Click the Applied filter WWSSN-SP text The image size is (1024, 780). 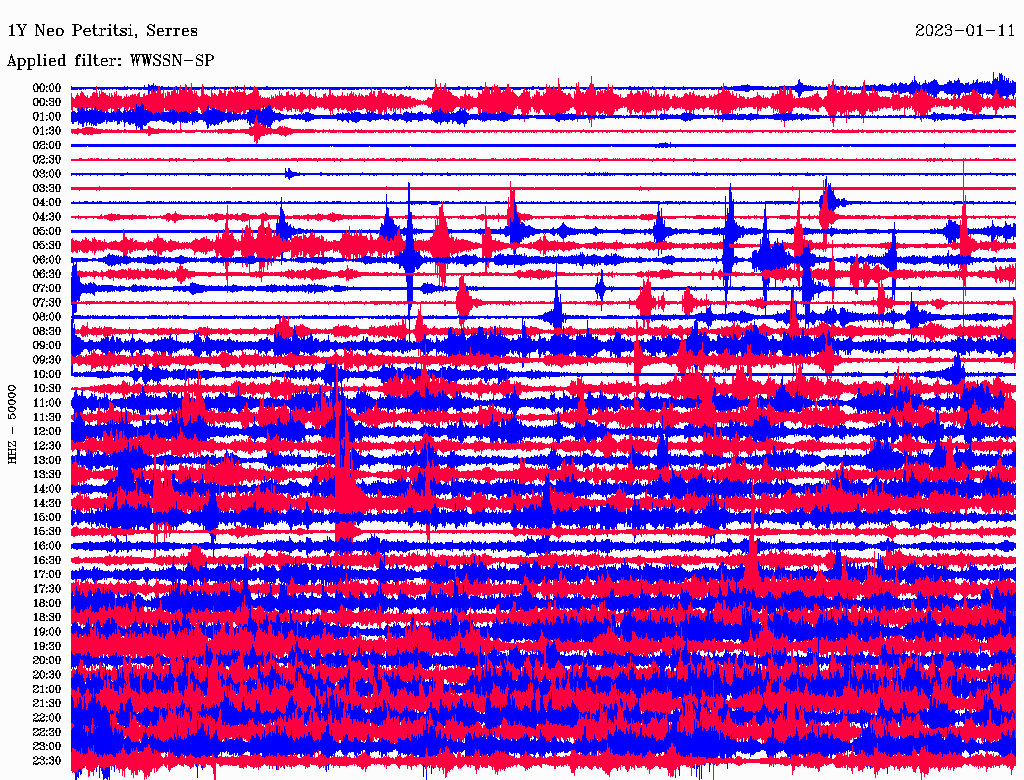click(110, 60)
